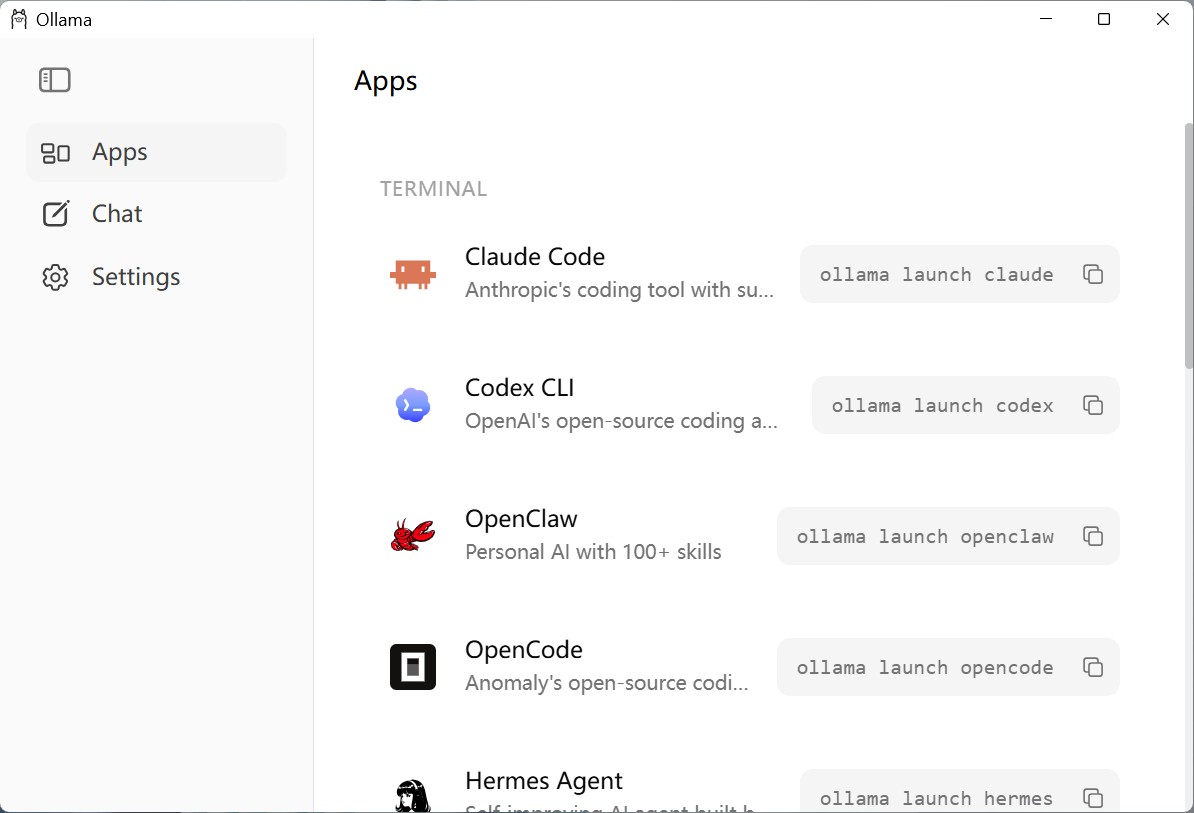Open the Apps section in sidebar
This screenshot has width=1194, height=813.
pyautogui.click(x=156, y=152)
